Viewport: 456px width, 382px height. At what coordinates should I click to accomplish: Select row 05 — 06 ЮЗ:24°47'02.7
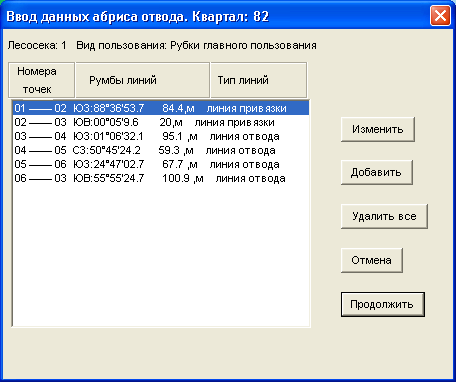(161, 164)
